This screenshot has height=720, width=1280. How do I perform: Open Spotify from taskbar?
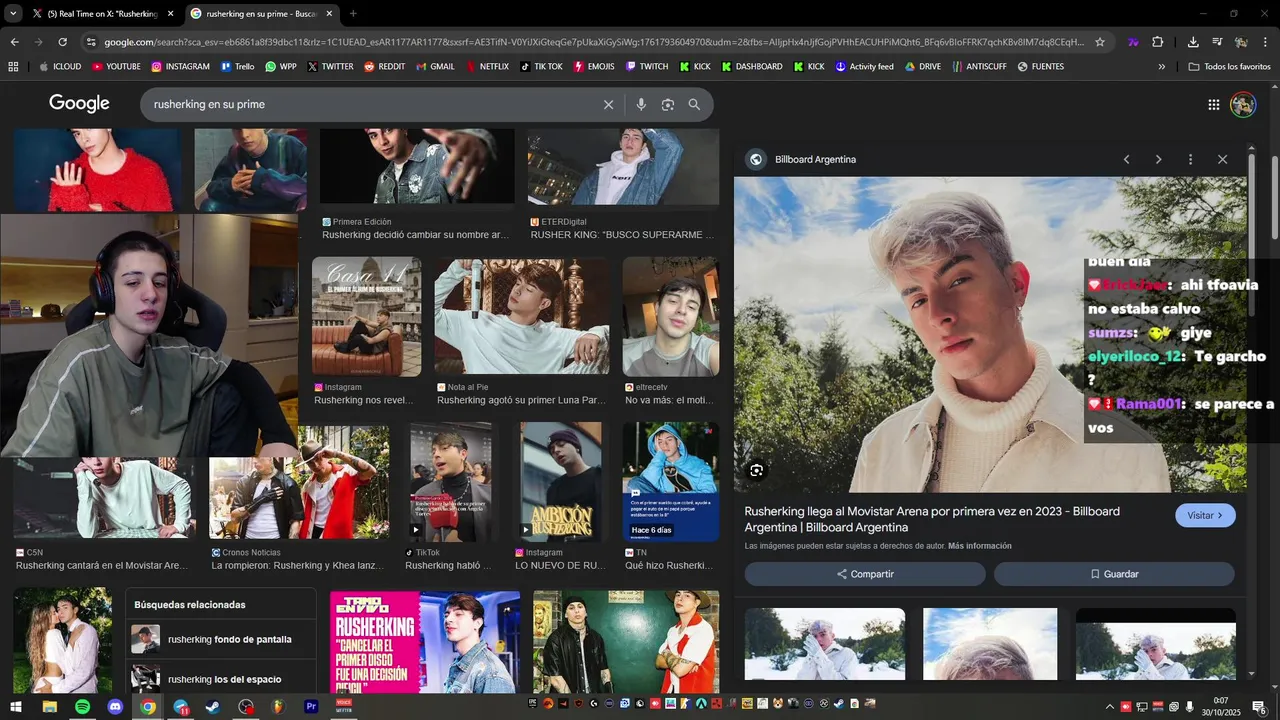(x=82, y=707)
